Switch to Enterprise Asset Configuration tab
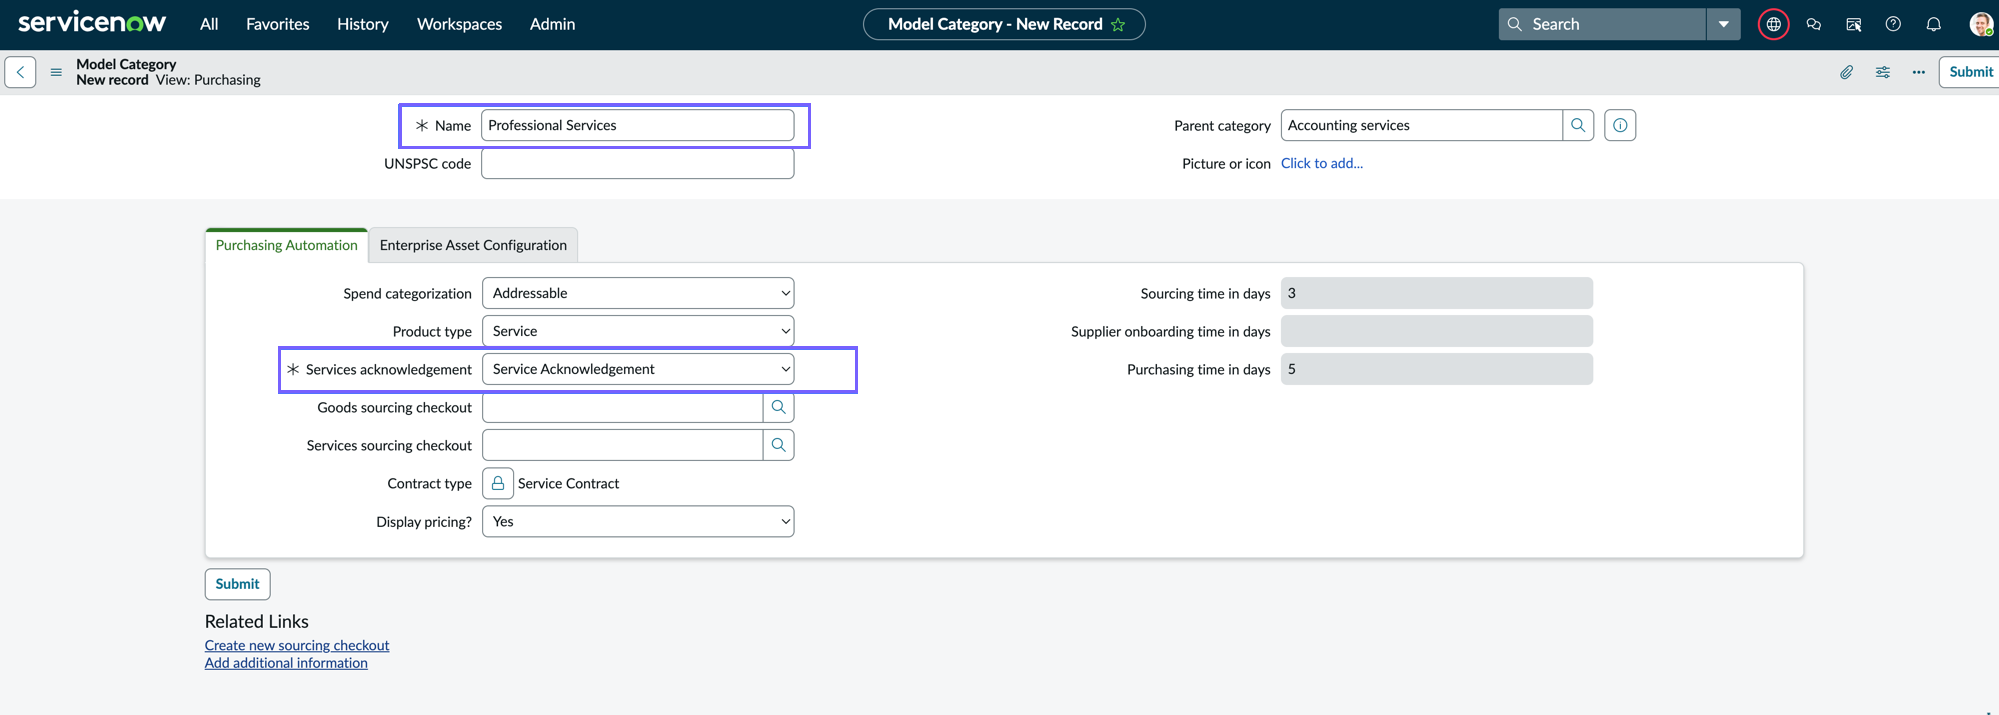The height and width of the screenshot is (715, 1999). pyautogui.click(x=473, y=245)
